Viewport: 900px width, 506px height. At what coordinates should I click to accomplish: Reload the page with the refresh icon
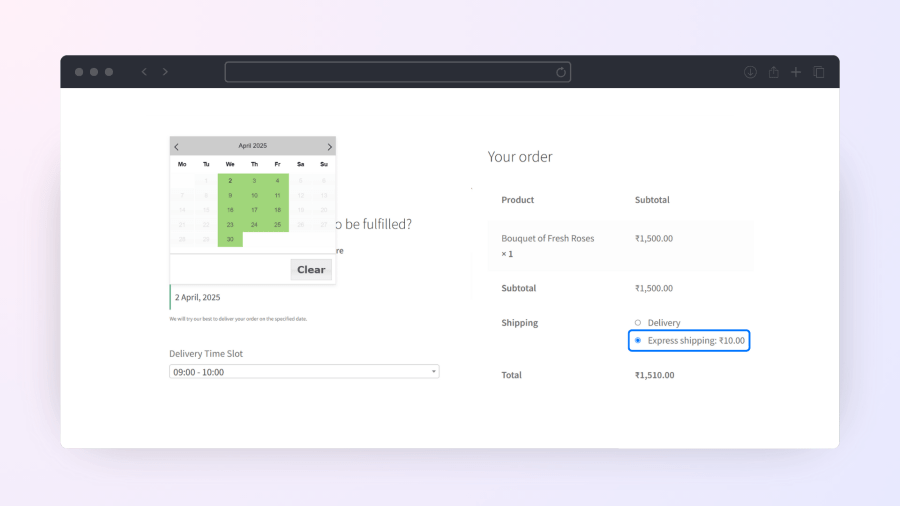pos(561,72)
